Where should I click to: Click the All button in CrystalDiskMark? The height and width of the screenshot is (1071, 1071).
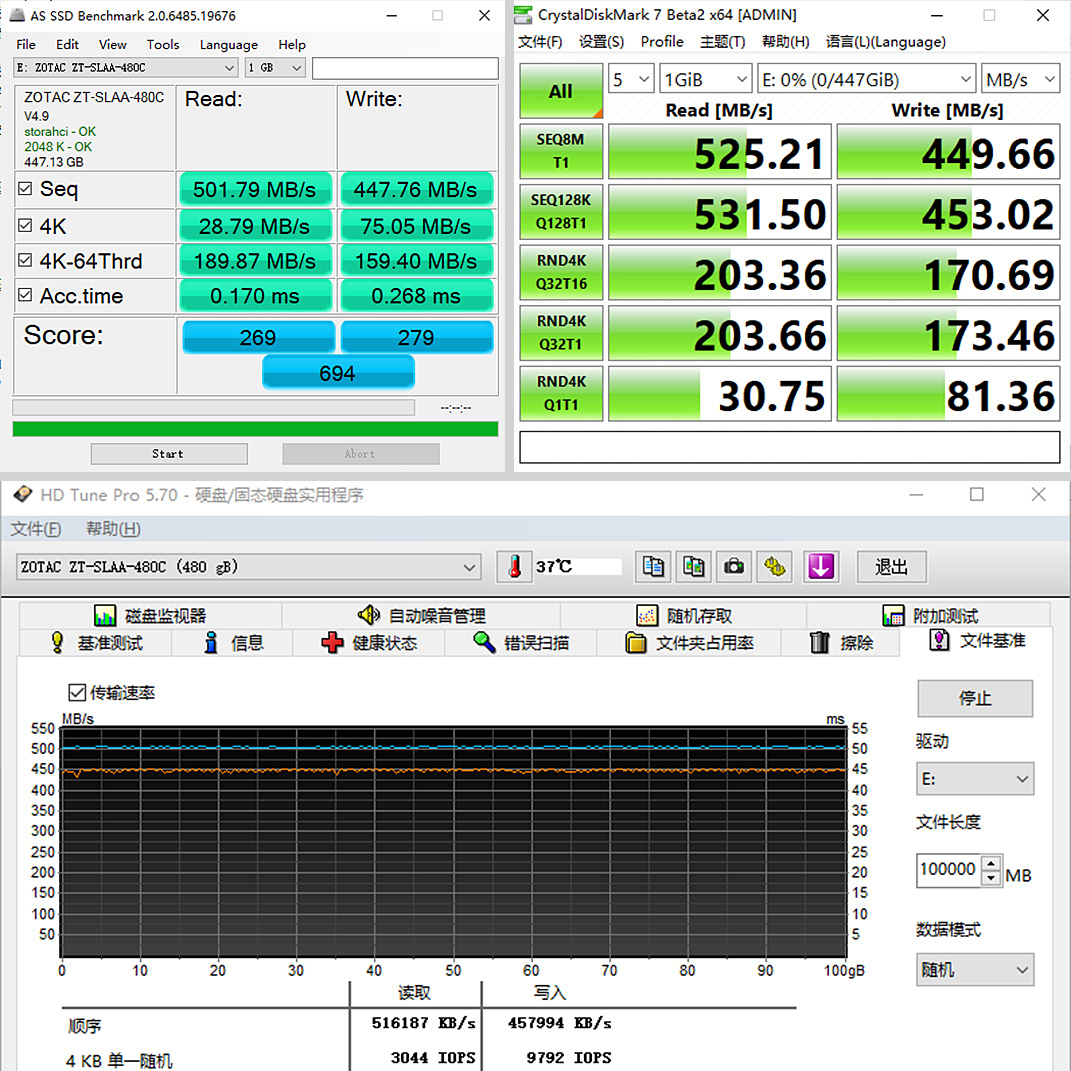[561, 91]
